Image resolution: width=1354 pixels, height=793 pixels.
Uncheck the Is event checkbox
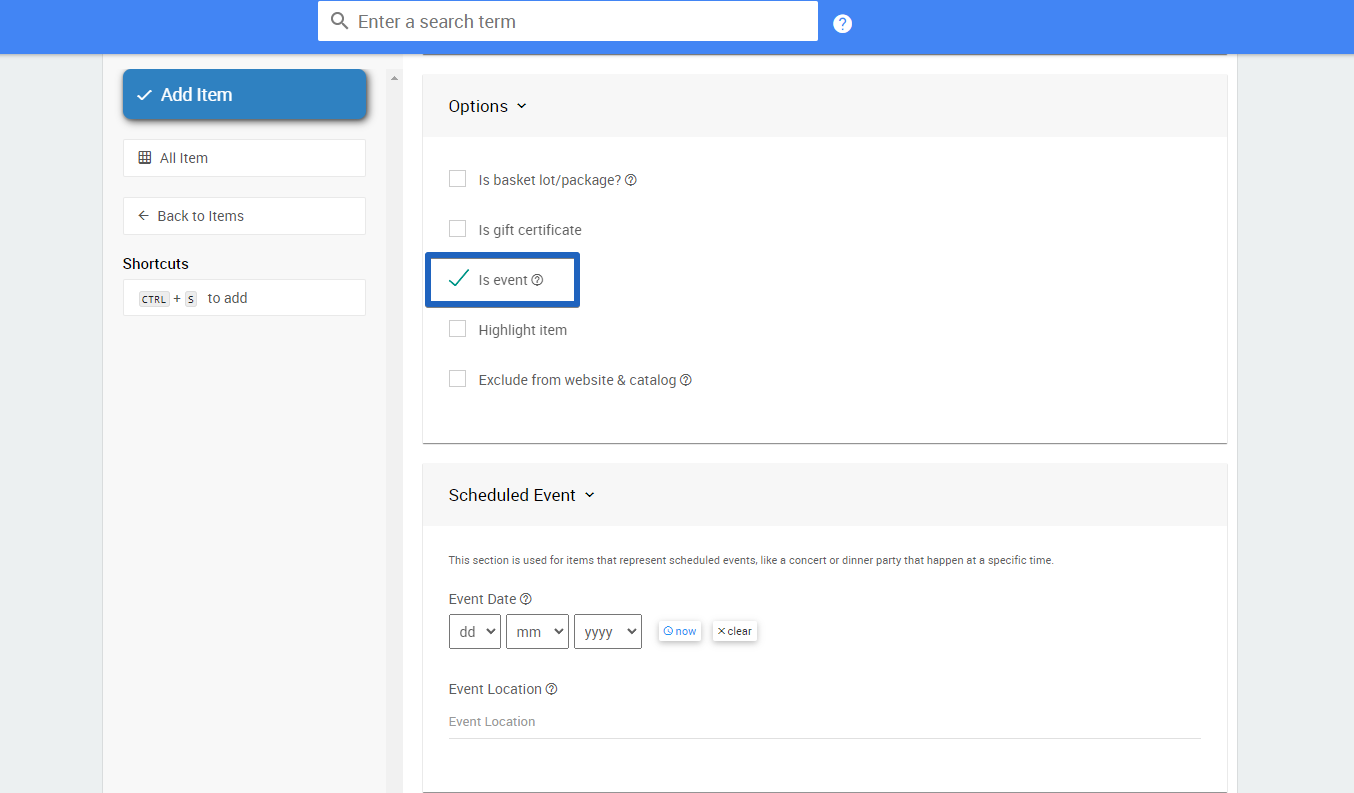(x=458, y=279)
